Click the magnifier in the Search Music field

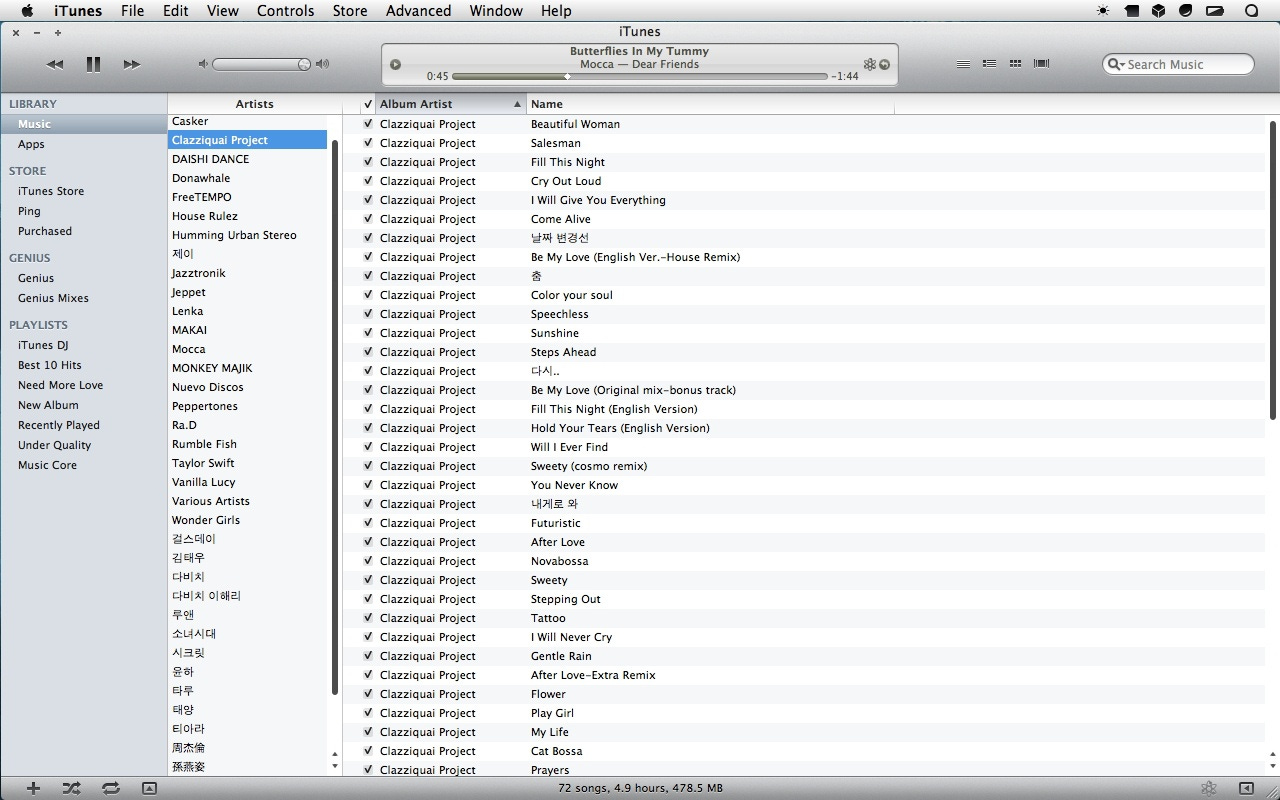pos(1115,64)
